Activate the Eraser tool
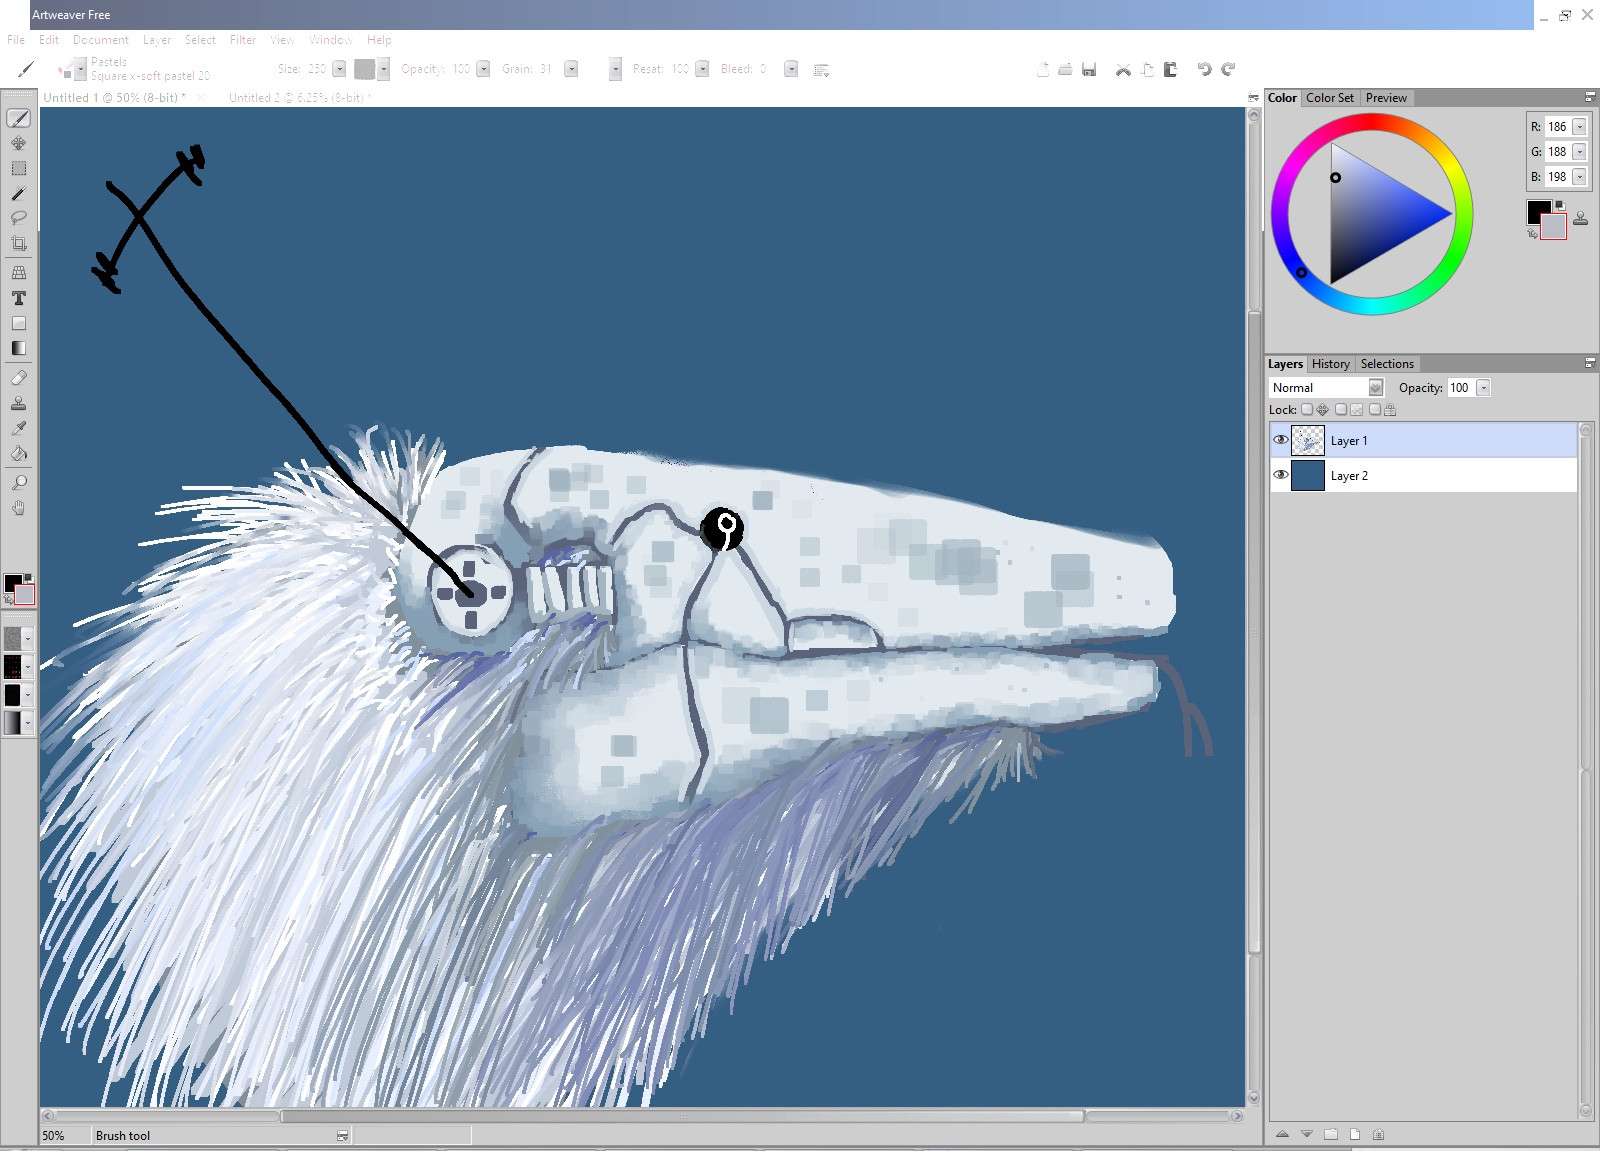This screenshot has height=1151, width=1600. click(x=18, y=378)
